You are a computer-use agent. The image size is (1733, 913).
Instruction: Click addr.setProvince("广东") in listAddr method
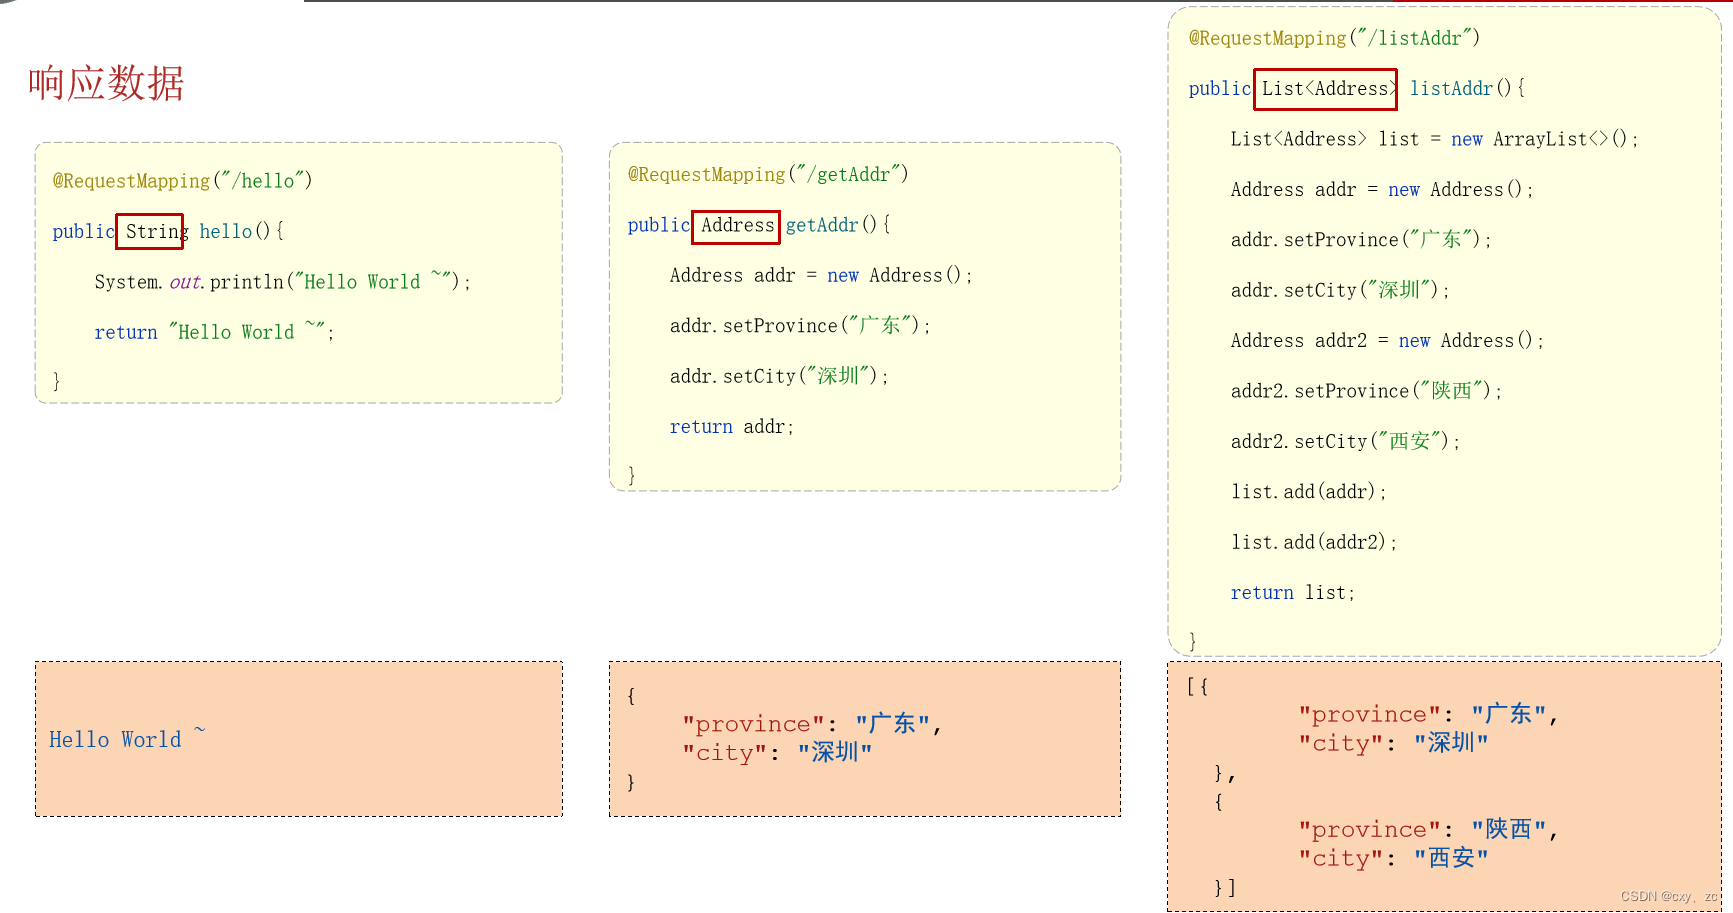(x=1361, y=240)
